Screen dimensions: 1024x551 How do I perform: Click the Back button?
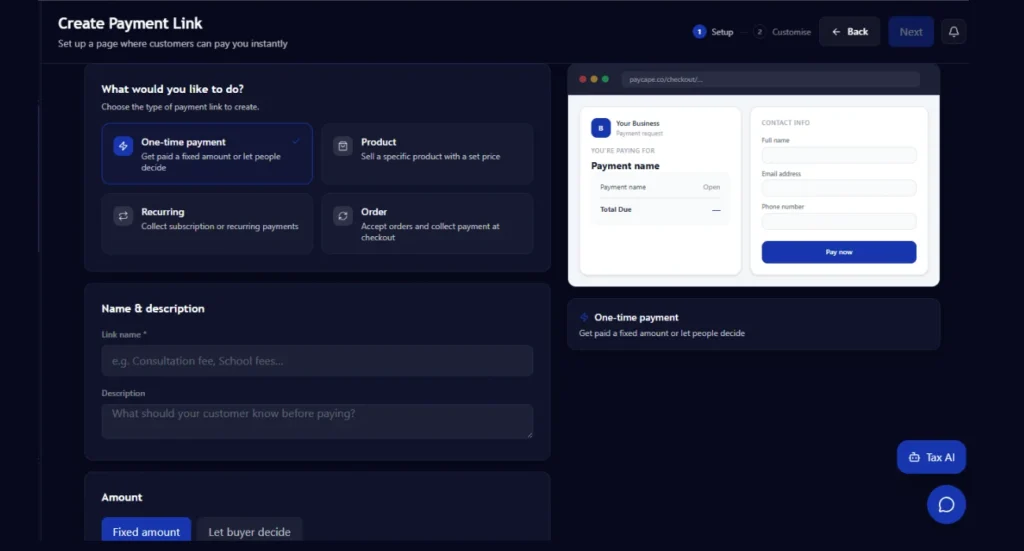pyautogui.click(x=850, y=32)
